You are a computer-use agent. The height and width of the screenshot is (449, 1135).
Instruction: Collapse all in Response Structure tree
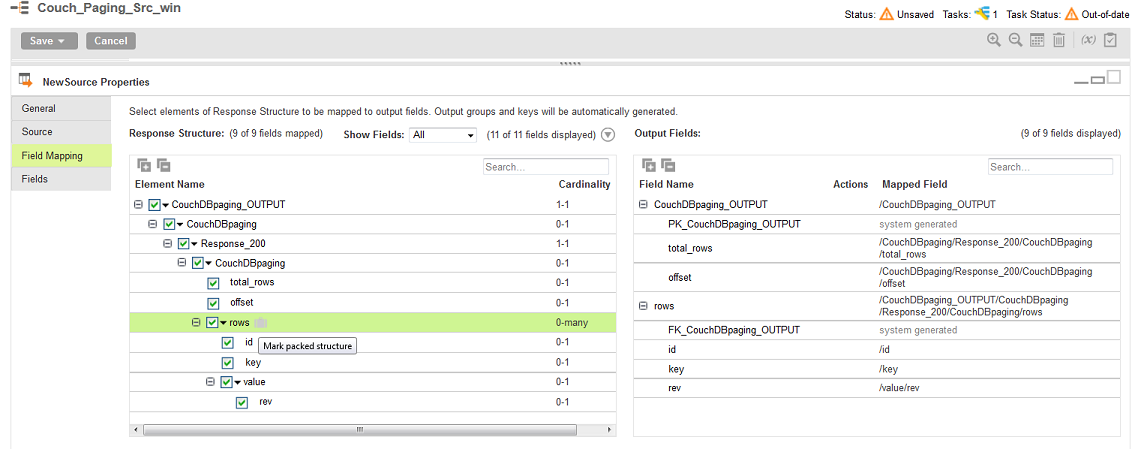point(163,166)
